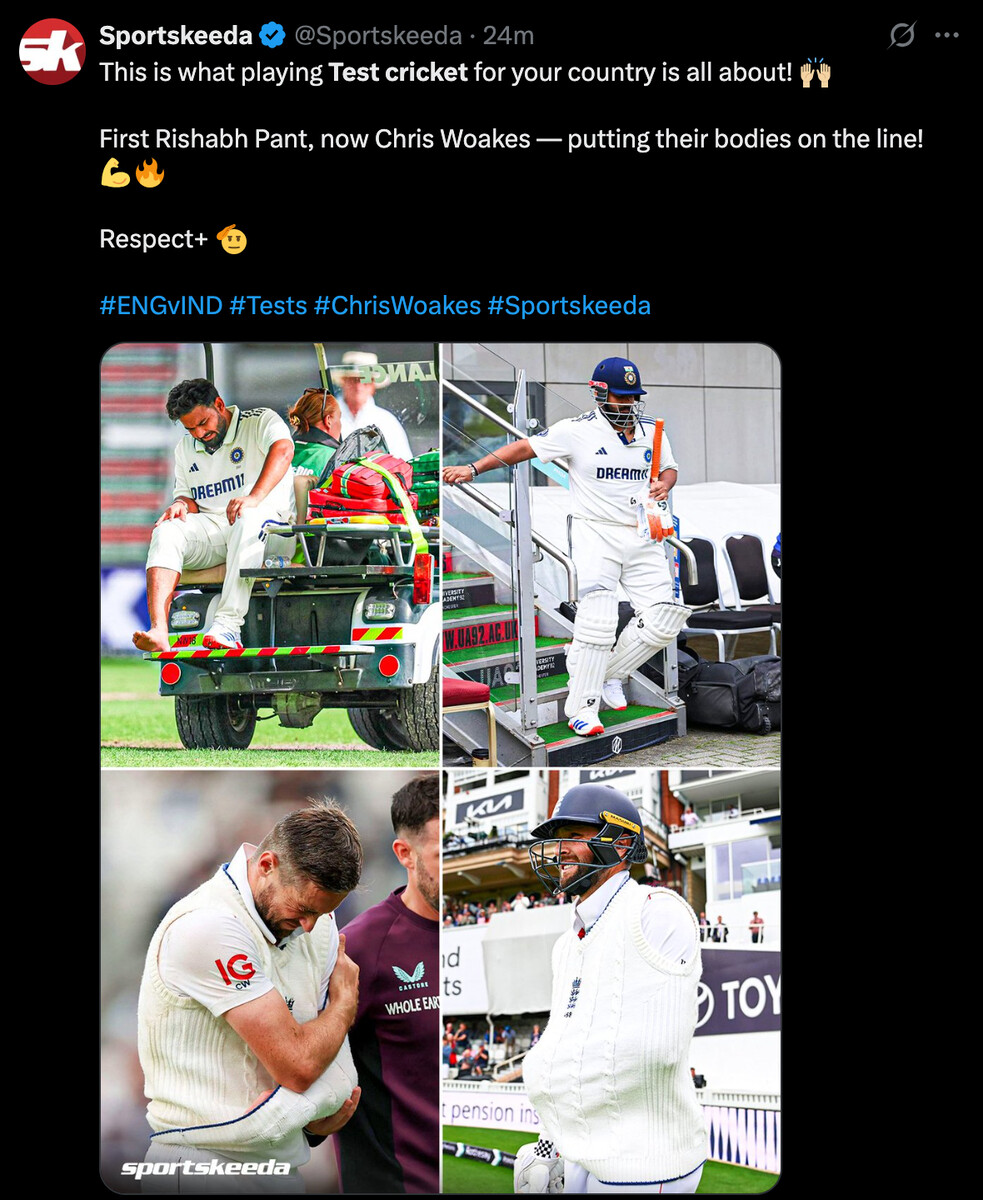The height and width of the screenshot is (1200, 983).
Task: Open the #ChrisWoakes hashtag
Action: [397, 305]
